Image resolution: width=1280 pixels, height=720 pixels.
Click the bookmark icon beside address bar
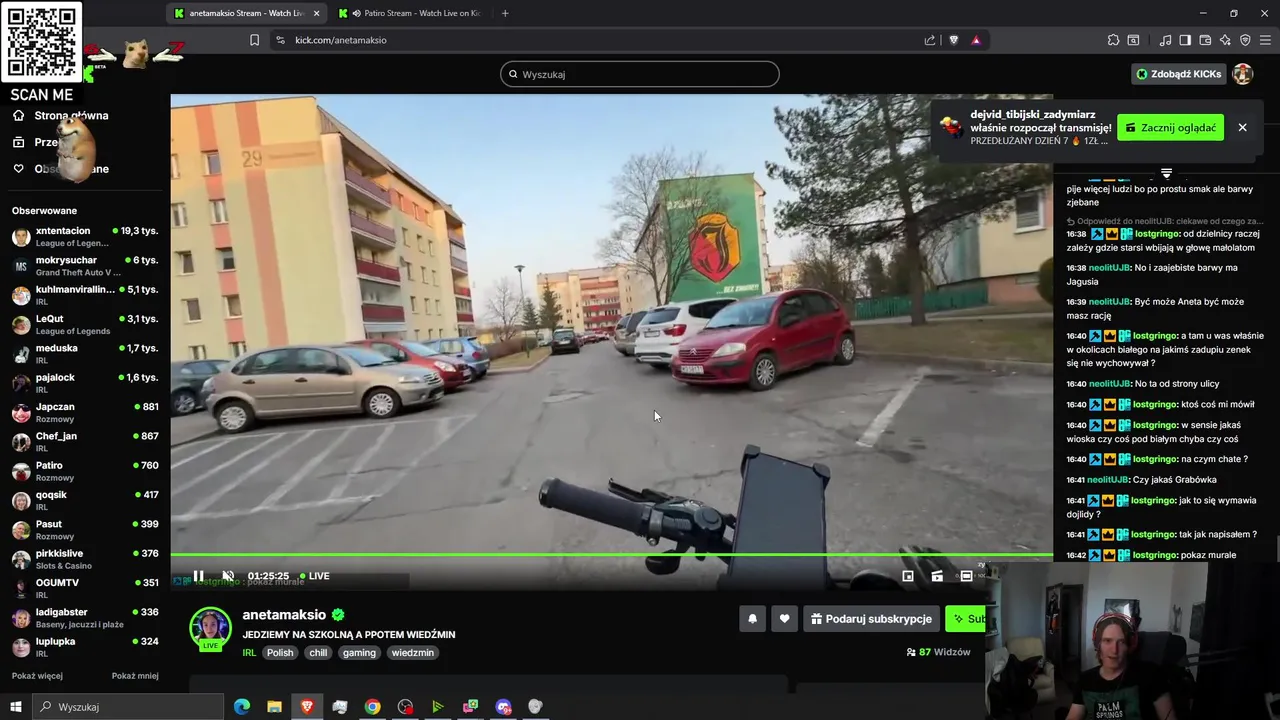(x=254, y=40)
